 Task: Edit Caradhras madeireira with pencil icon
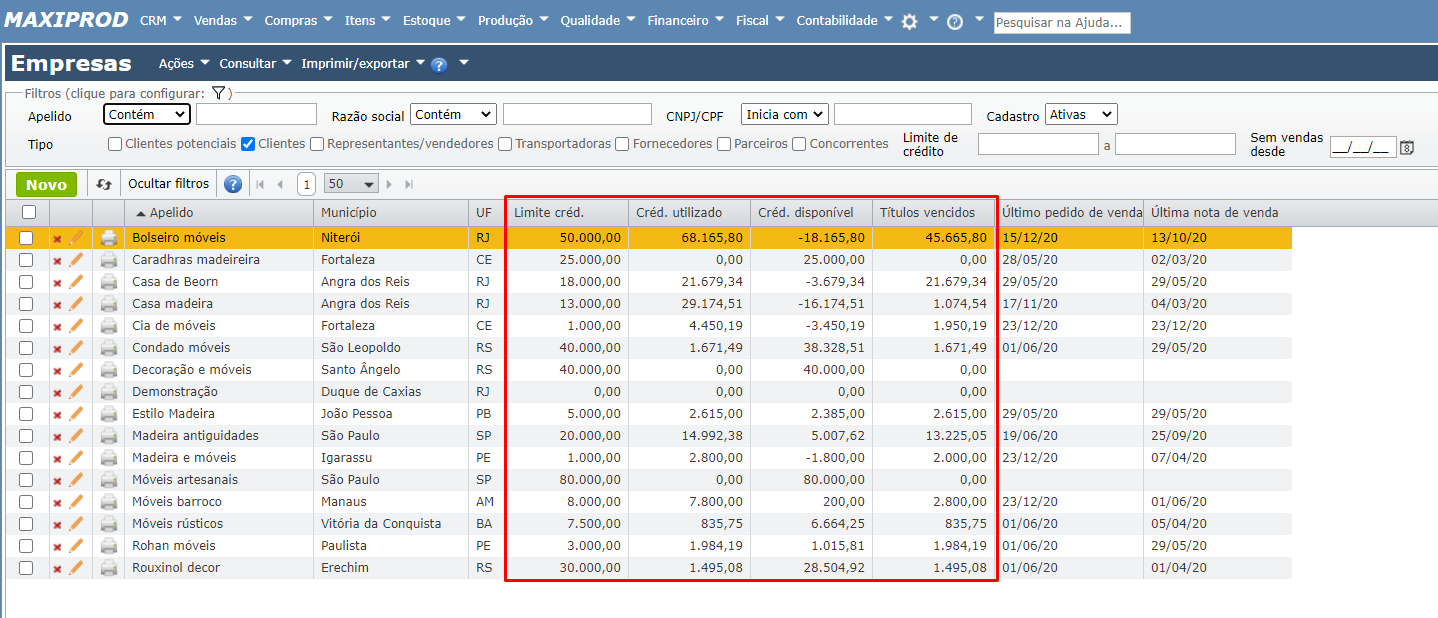click(x=76, y=260)
